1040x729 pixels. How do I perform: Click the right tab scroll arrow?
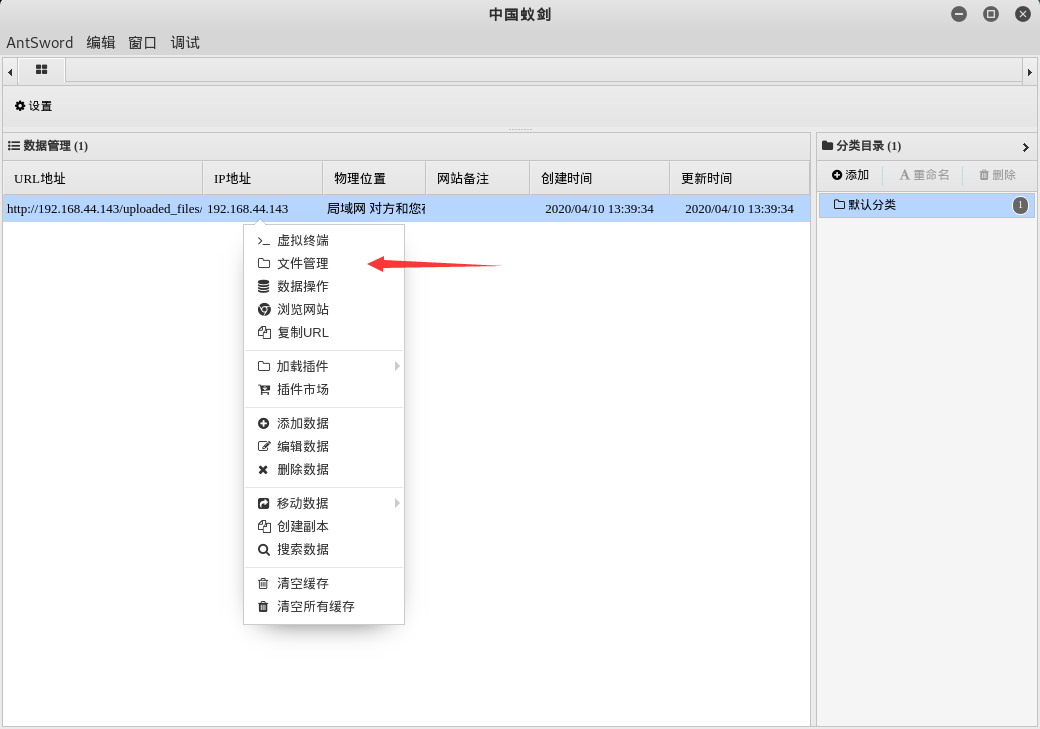click(x=1029, y=72)
